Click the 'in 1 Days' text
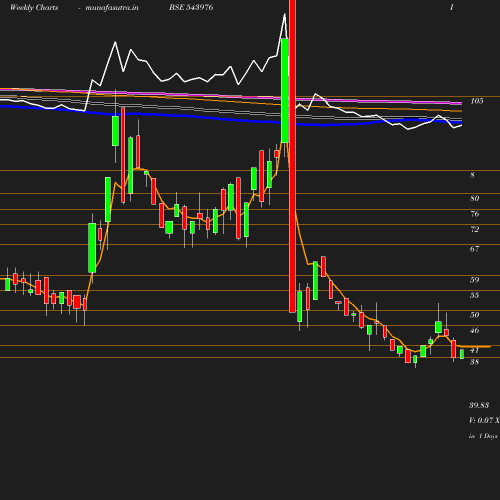The height and width of the screenshot is (500, 500). point(483,436)
